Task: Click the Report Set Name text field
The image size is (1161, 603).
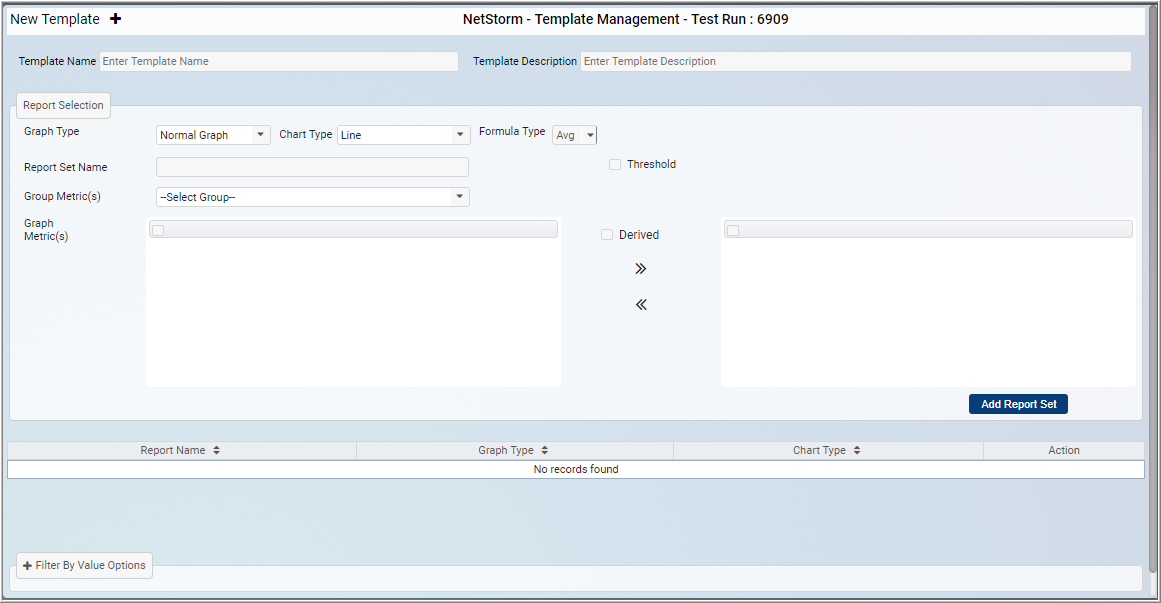Action: (x=312, y=167)
